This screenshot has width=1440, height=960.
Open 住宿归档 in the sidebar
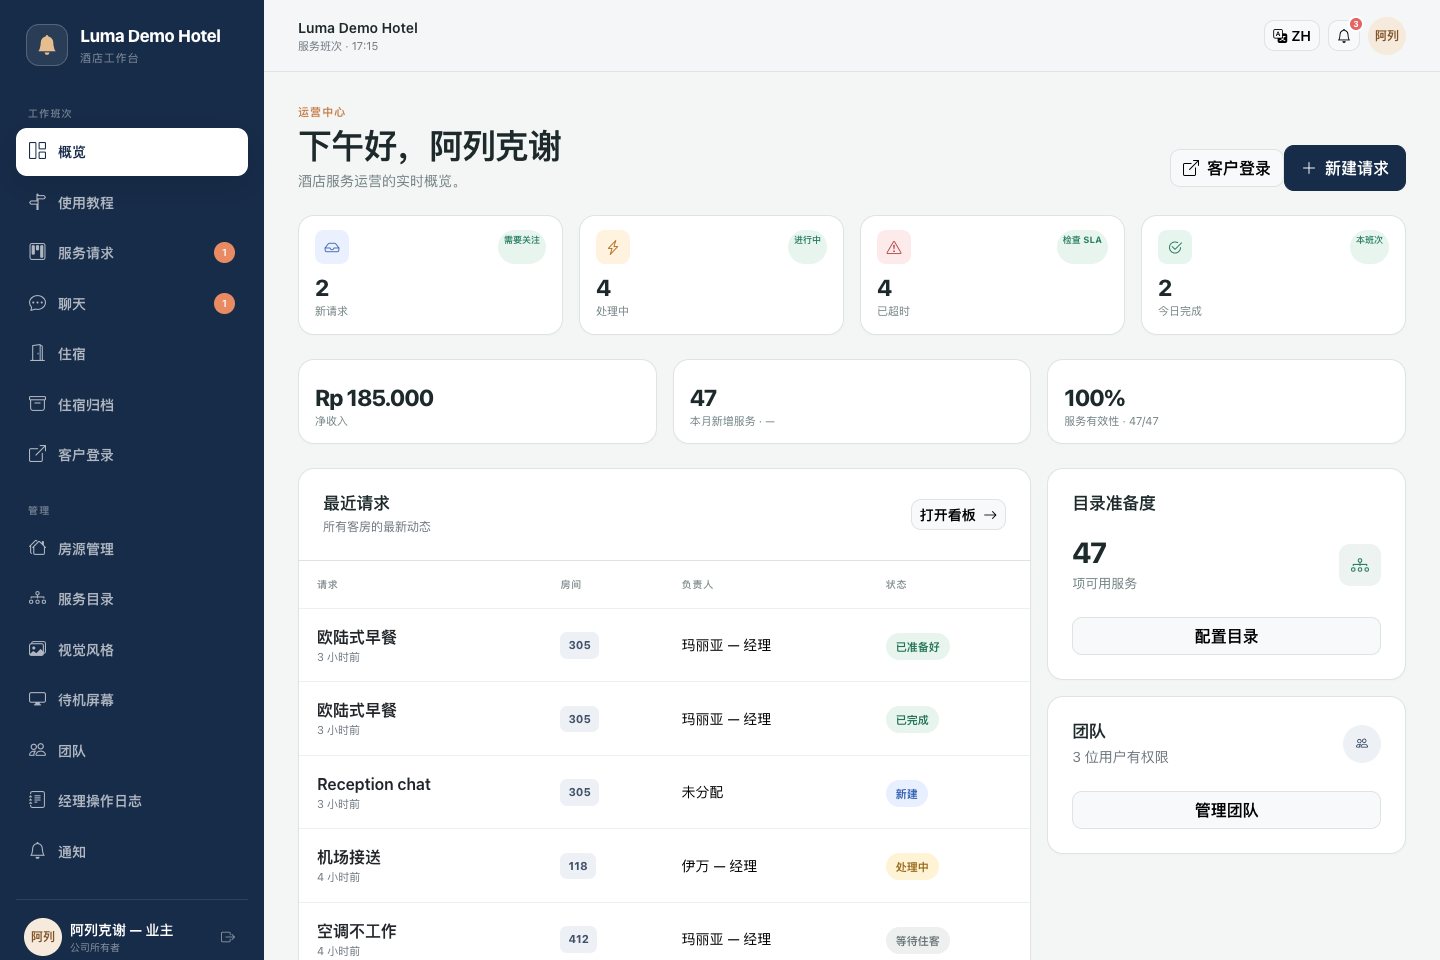coord(132,405)
